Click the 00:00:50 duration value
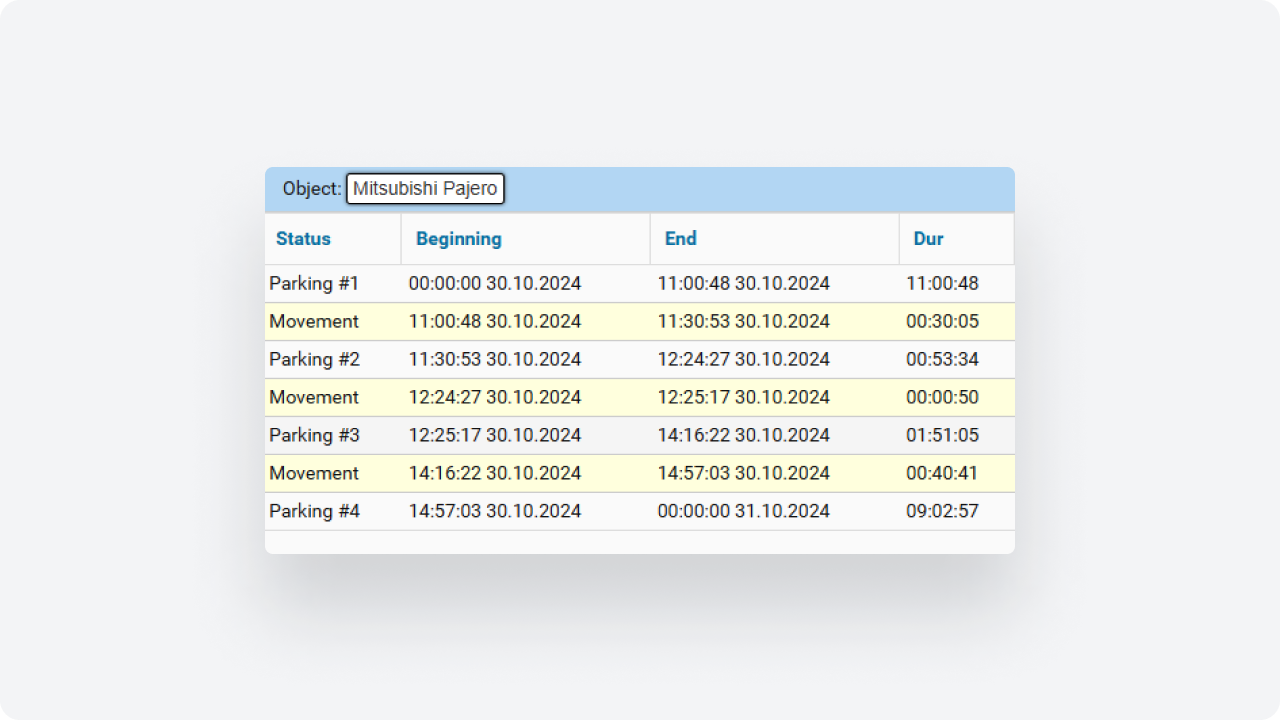1280x720 pixels. click(942, 398)
